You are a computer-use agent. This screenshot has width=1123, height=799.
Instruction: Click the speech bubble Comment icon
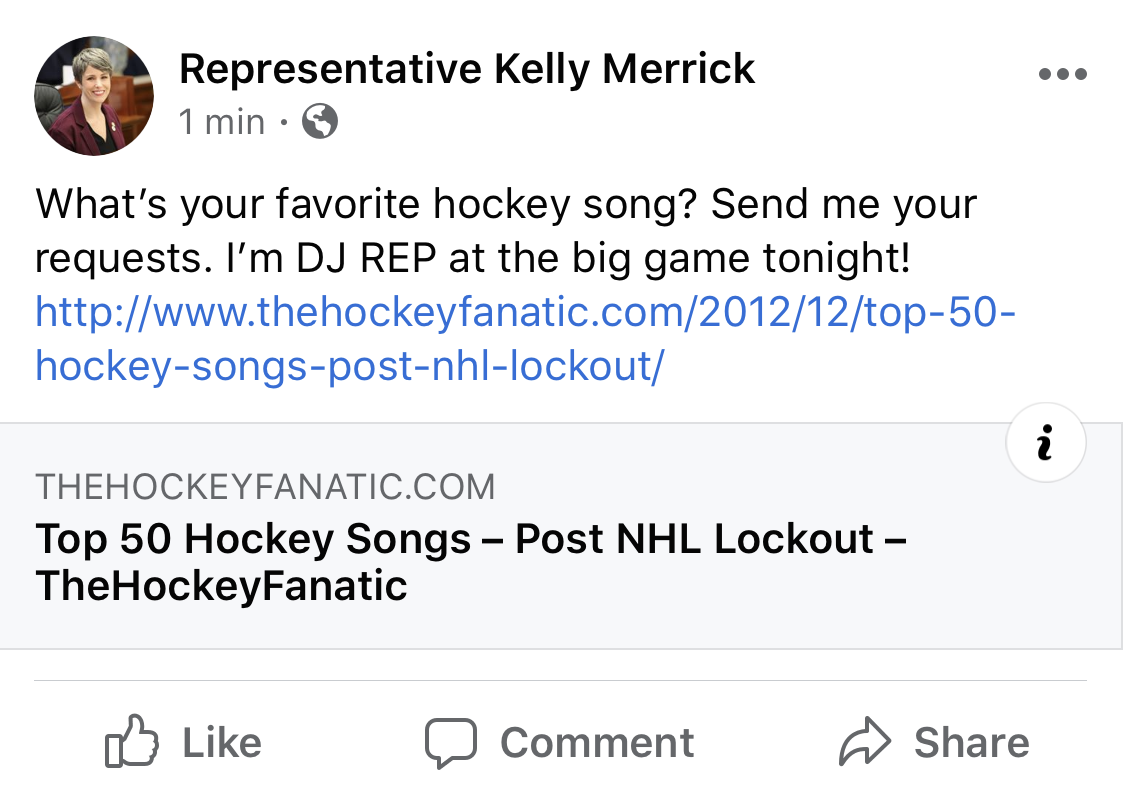tap(450, 742)
